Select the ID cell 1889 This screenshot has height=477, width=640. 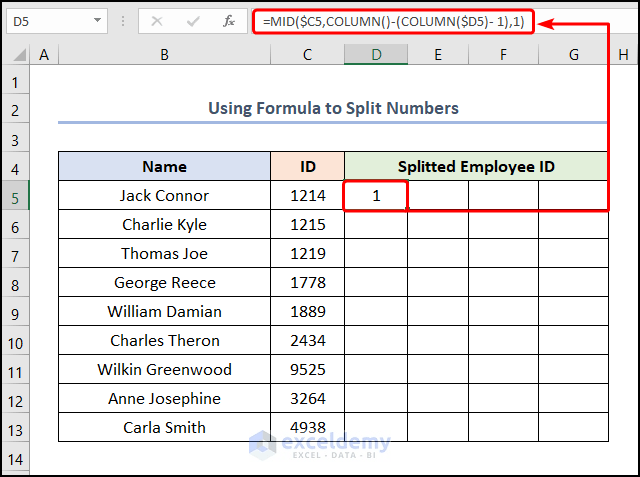(x=307, y=311)
